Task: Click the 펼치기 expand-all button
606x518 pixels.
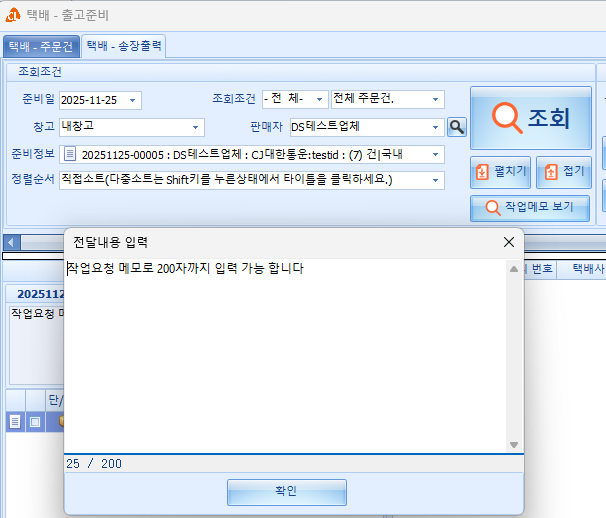Action: (x=500, y=172)
